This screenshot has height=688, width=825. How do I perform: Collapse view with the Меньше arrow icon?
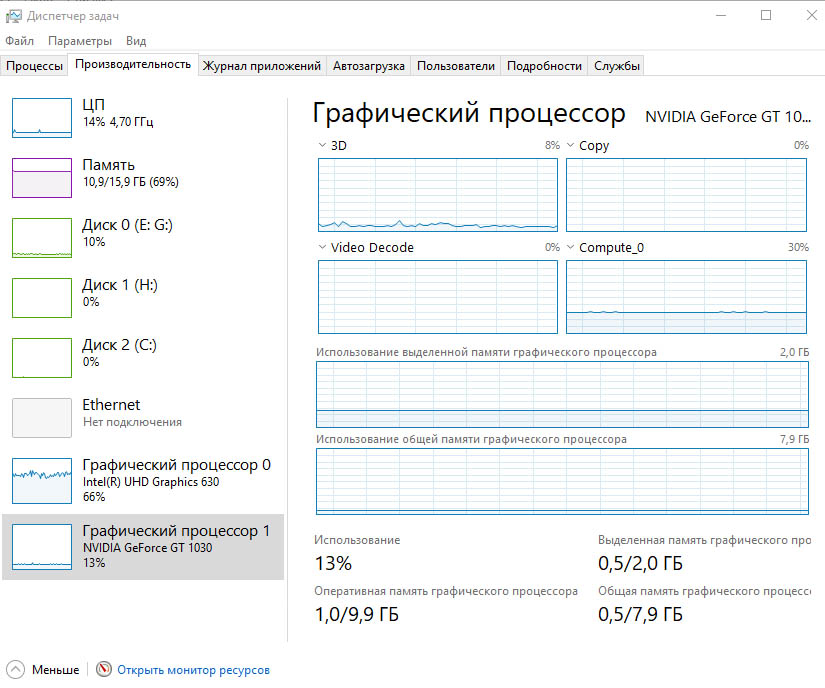click(x=16, y=670)
